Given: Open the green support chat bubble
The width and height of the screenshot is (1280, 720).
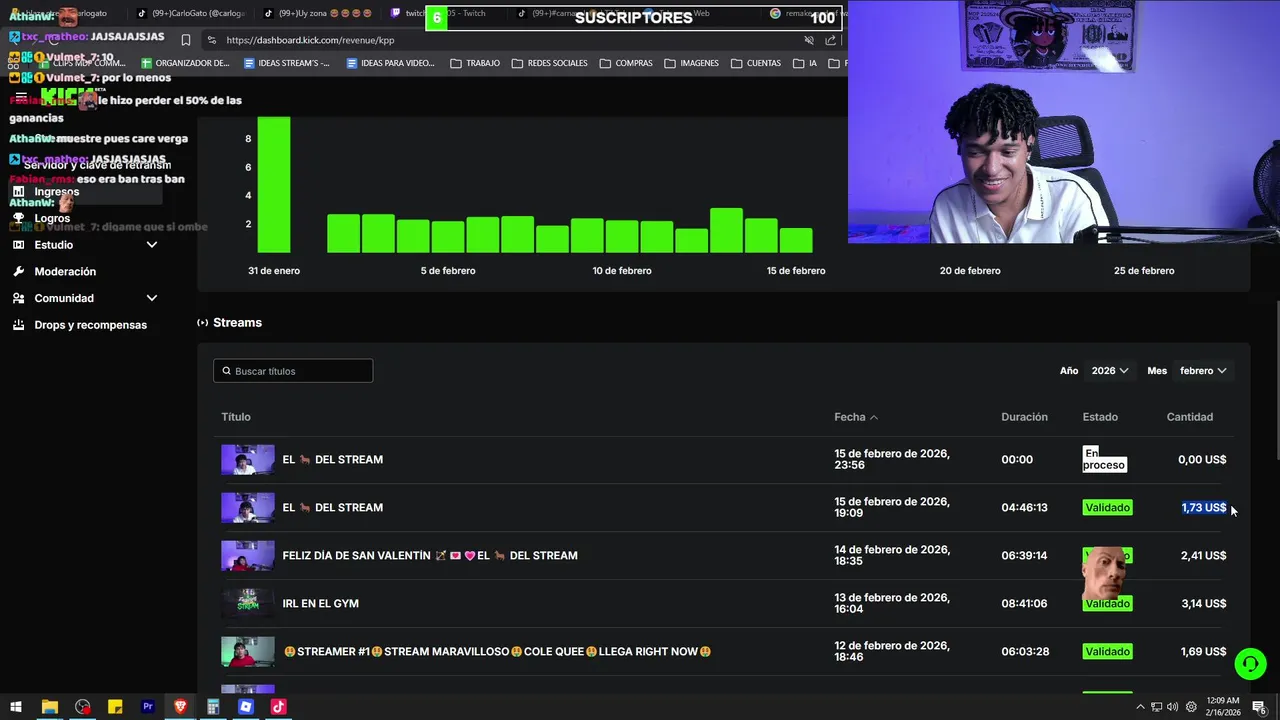Looking at the screenshot, I should (x=1250, y=663).
